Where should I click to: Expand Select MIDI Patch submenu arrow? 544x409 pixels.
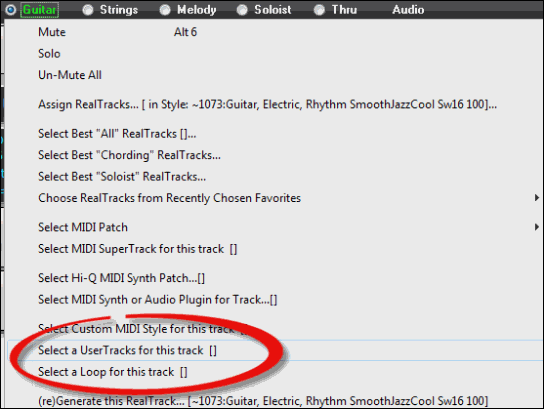coord(536,227)
